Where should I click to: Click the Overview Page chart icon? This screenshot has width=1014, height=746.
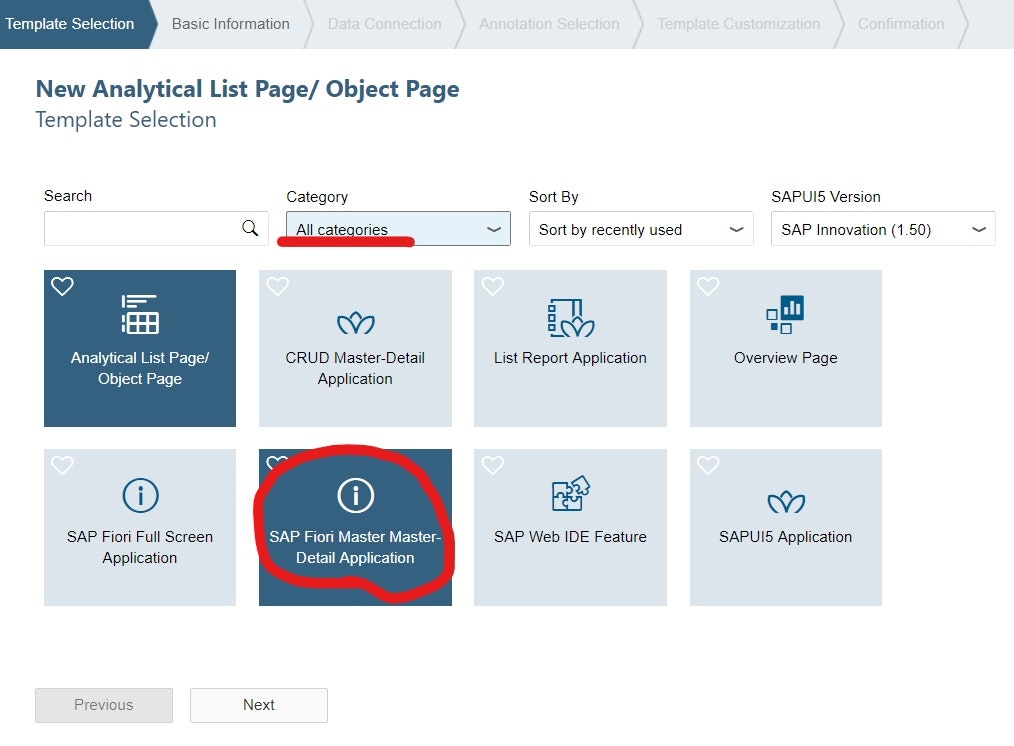click(x=786, y=314)
